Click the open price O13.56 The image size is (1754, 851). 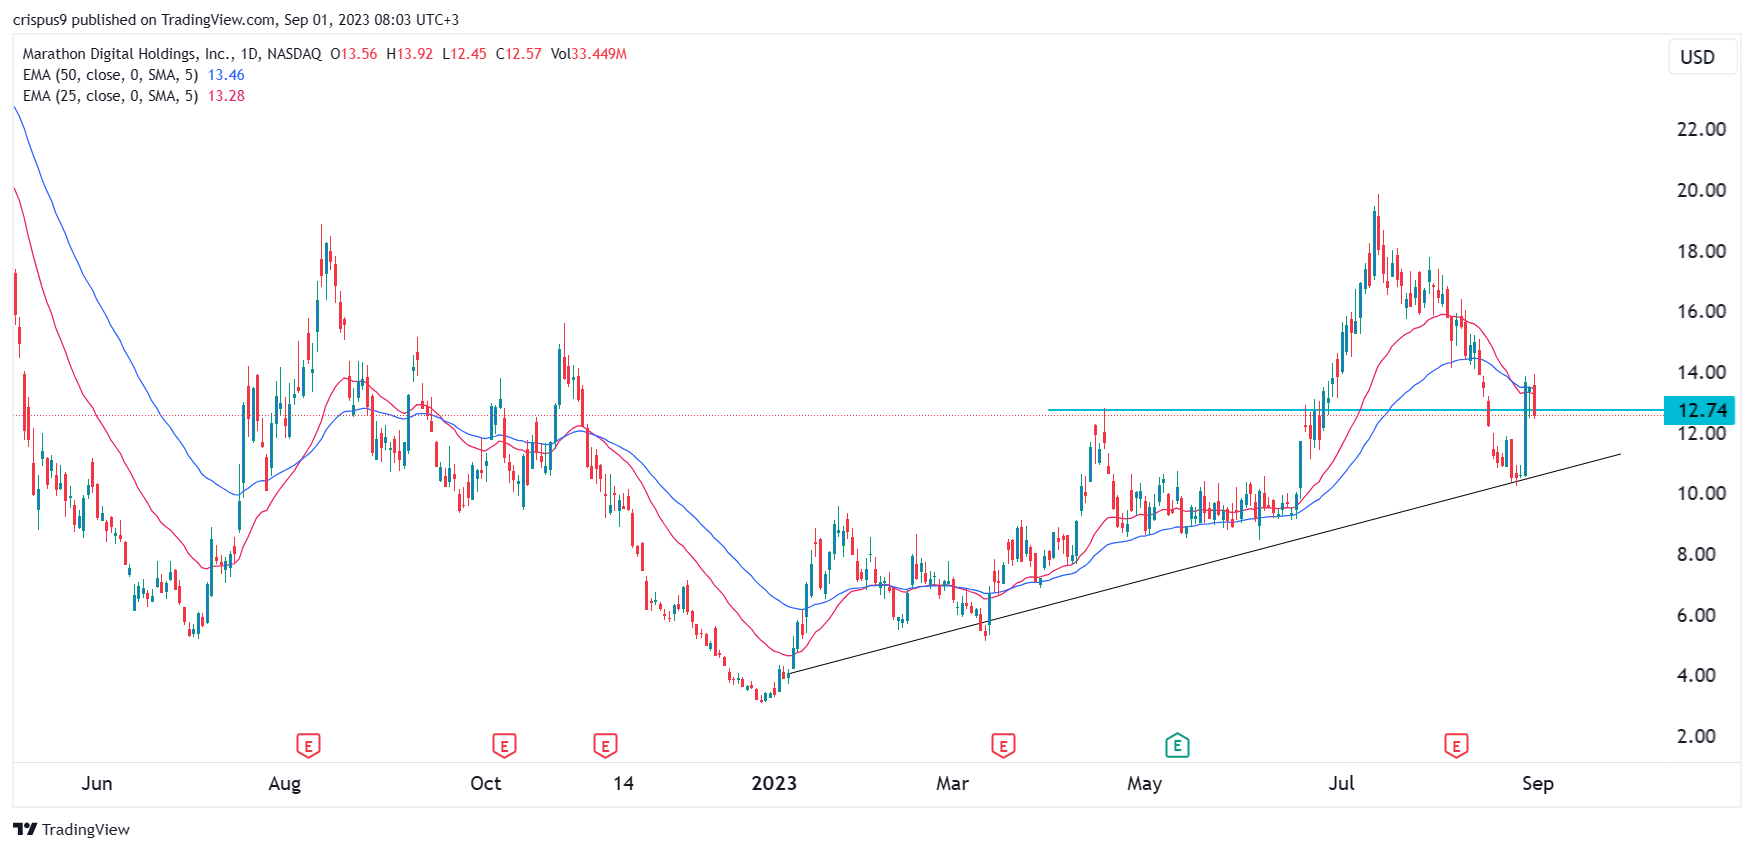point(354,54)
